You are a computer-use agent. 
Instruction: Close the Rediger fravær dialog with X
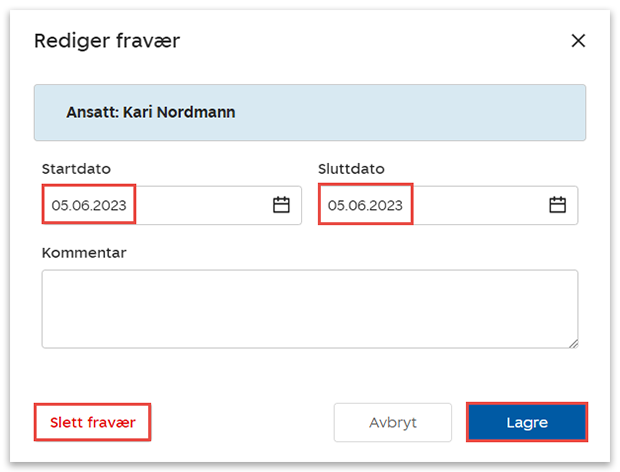(578, 41)
